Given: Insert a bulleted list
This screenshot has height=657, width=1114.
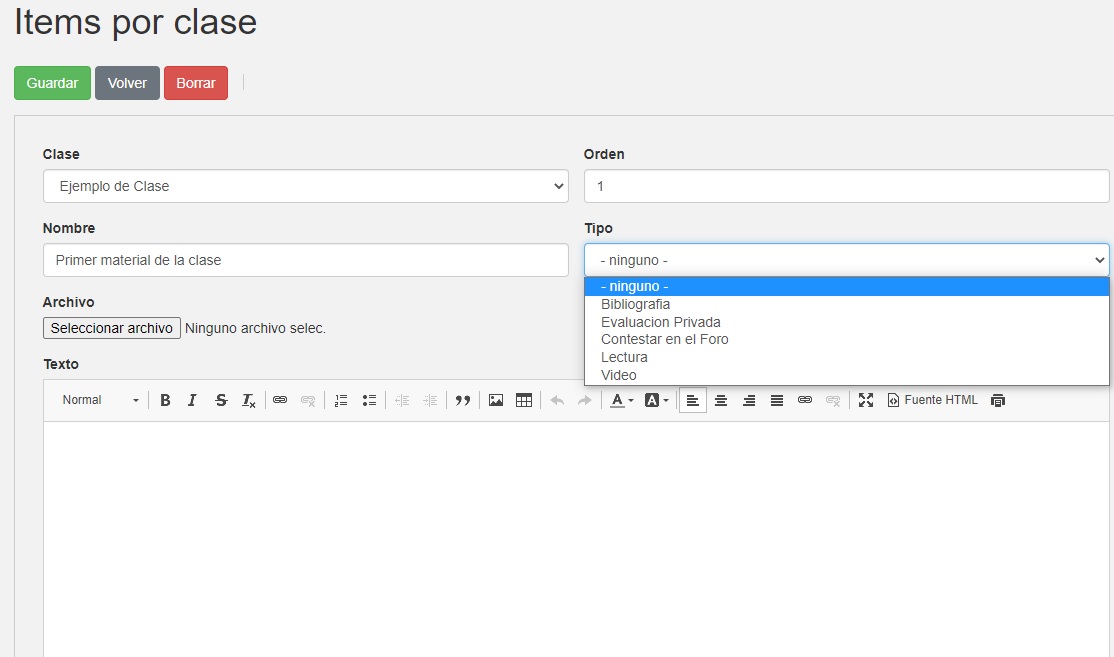Looking at the screenshot, I should [x=369, y=400].
